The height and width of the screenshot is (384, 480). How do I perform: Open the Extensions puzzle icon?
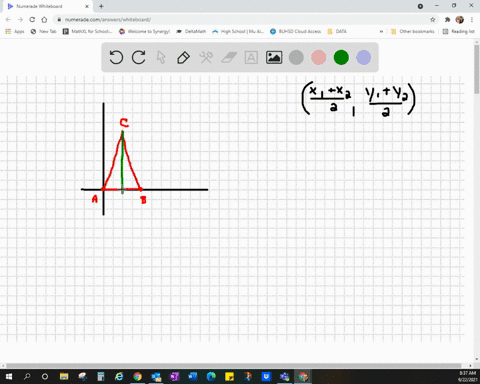coord(448,20)
